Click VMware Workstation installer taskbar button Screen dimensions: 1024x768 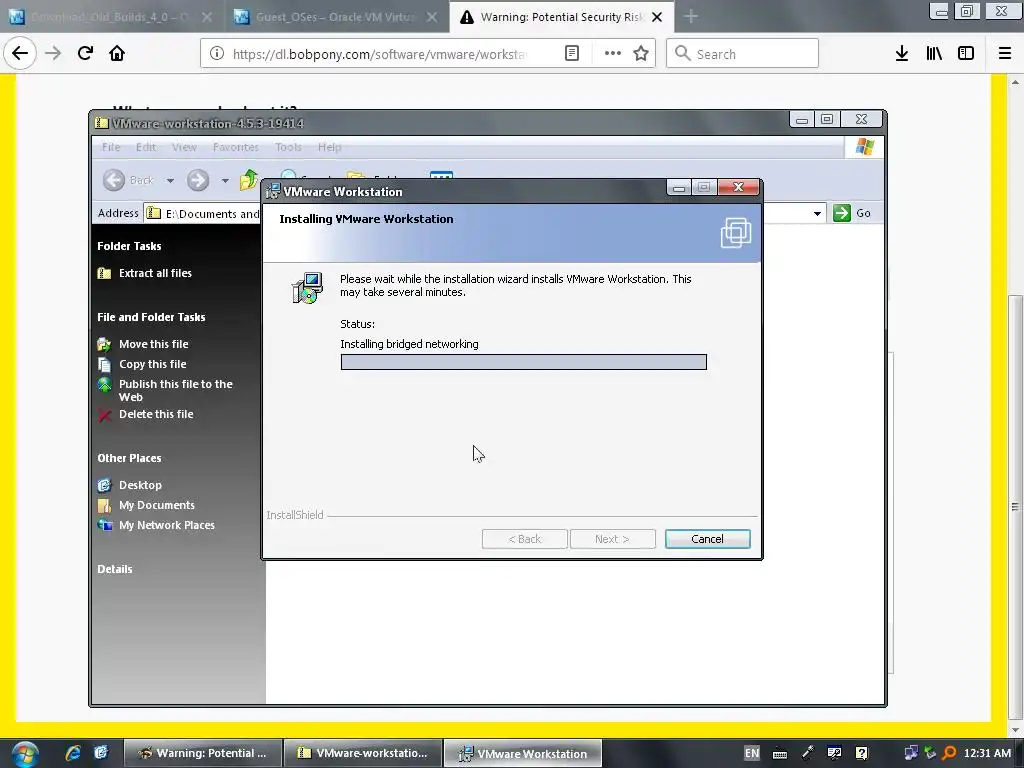[x=522, y=753]
